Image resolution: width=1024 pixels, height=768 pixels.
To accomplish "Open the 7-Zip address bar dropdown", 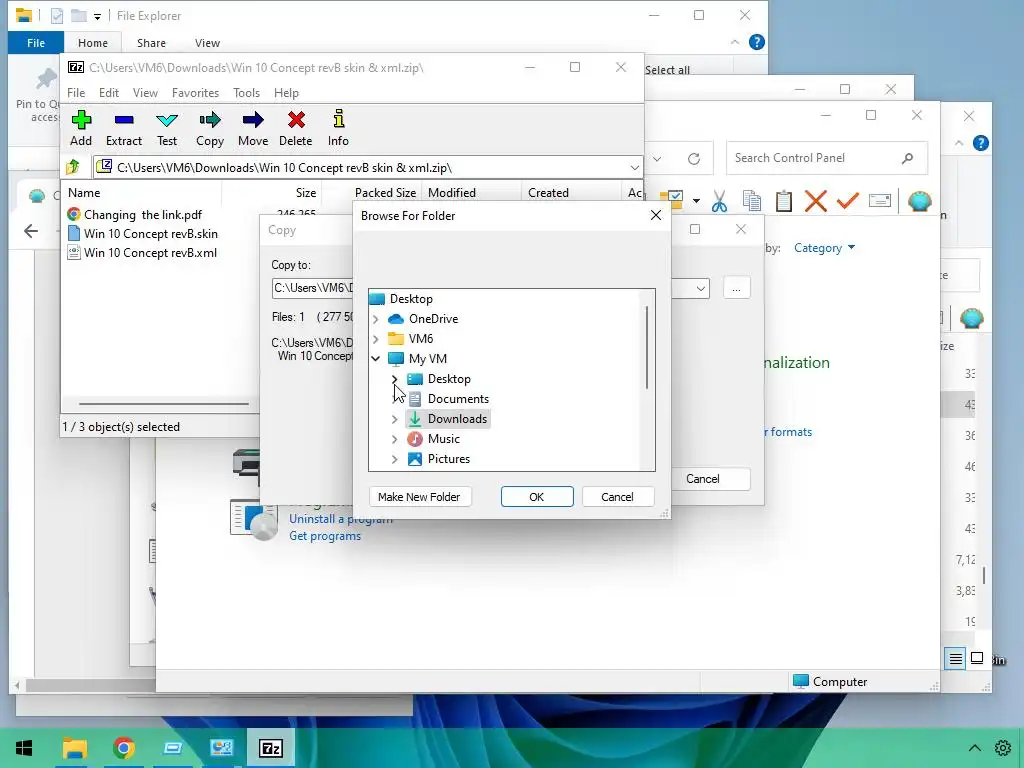I will coord(634,168).
